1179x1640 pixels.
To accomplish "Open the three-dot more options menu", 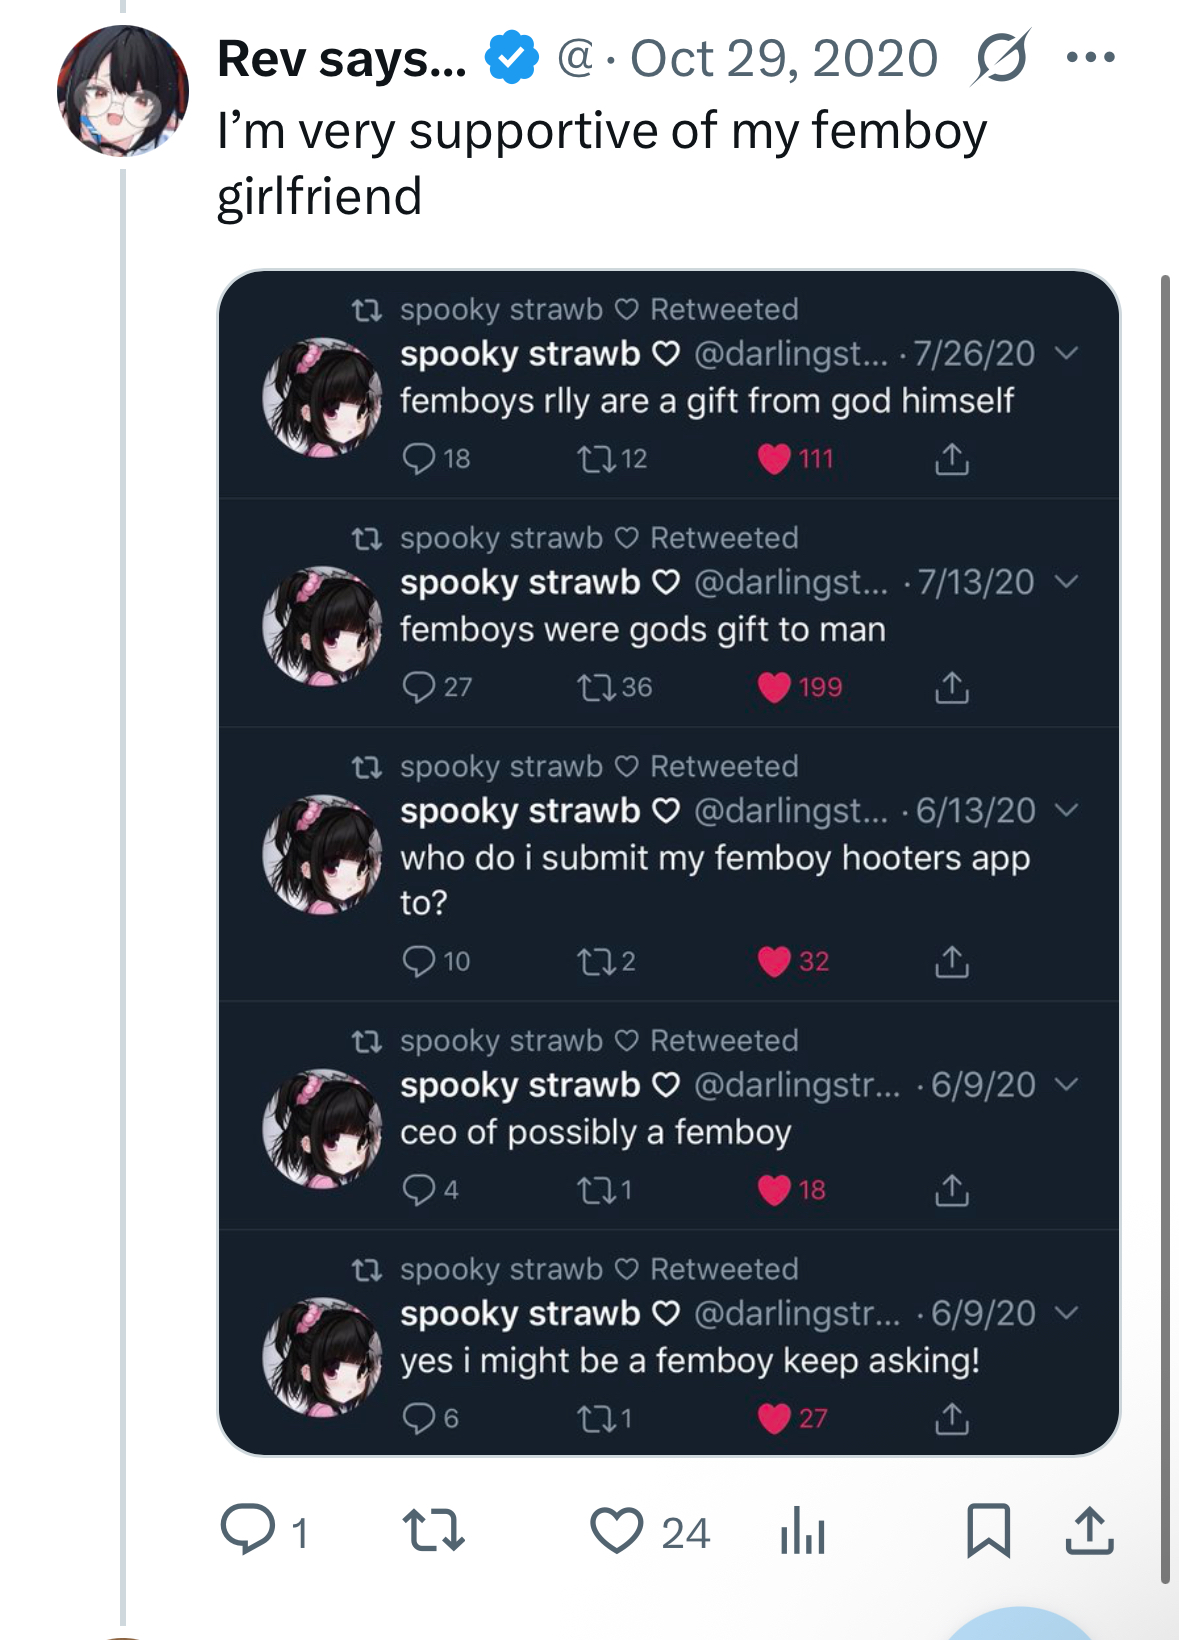I will [1090, 58].
